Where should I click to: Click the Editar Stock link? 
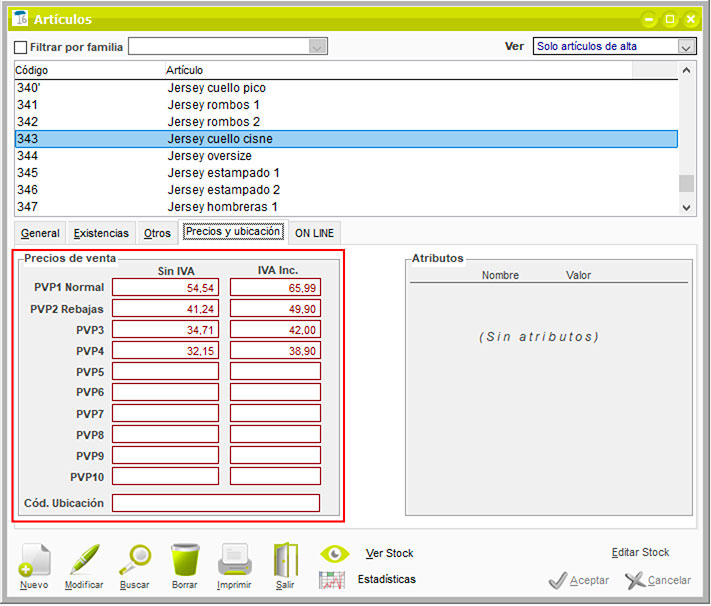pos(640,552)
